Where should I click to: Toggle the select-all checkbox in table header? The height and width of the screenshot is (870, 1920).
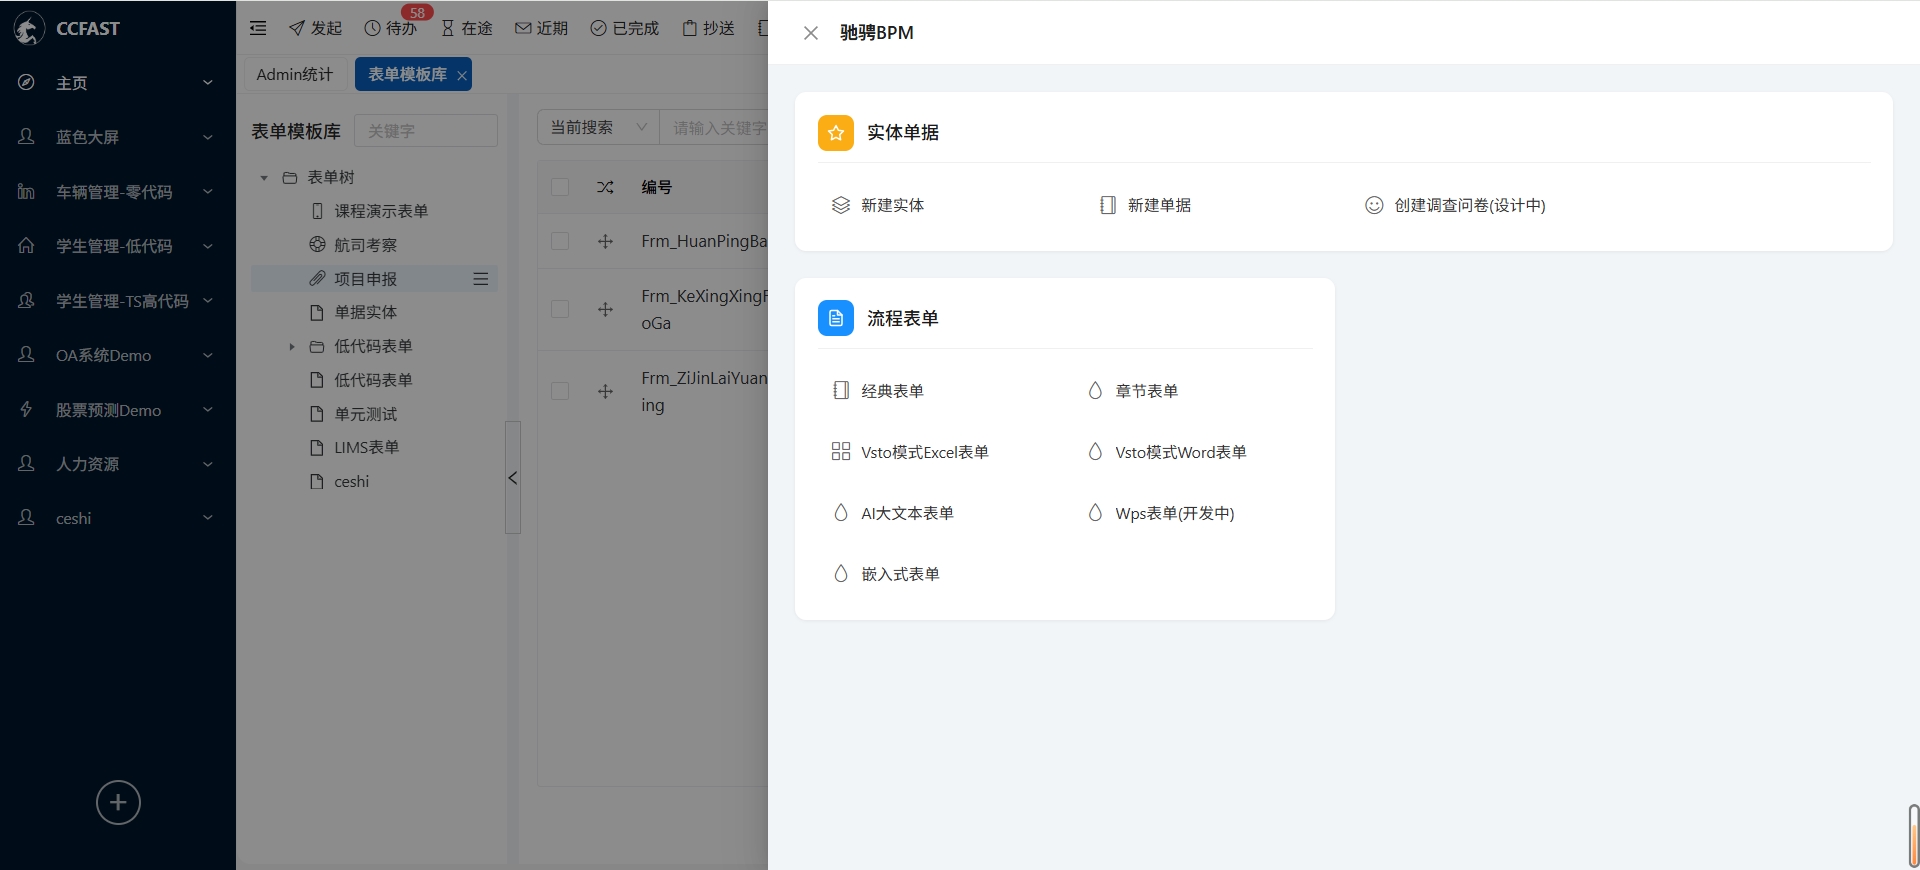pos(560,187)
